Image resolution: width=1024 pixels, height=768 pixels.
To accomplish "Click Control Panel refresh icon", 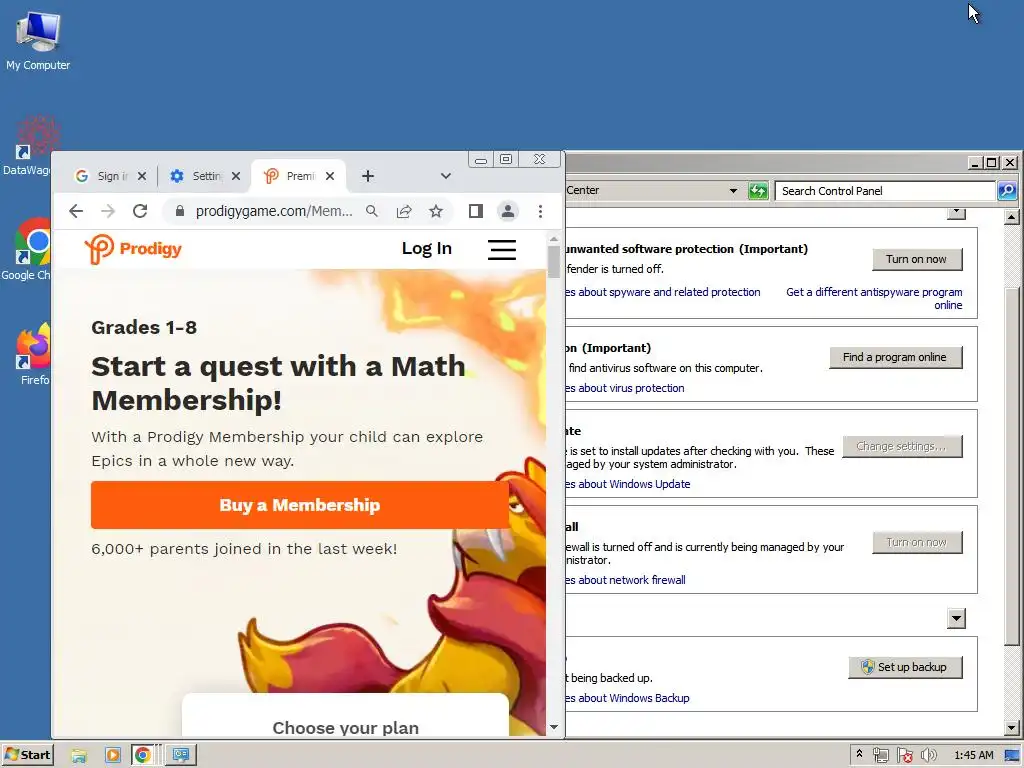I will pos(758,191).
